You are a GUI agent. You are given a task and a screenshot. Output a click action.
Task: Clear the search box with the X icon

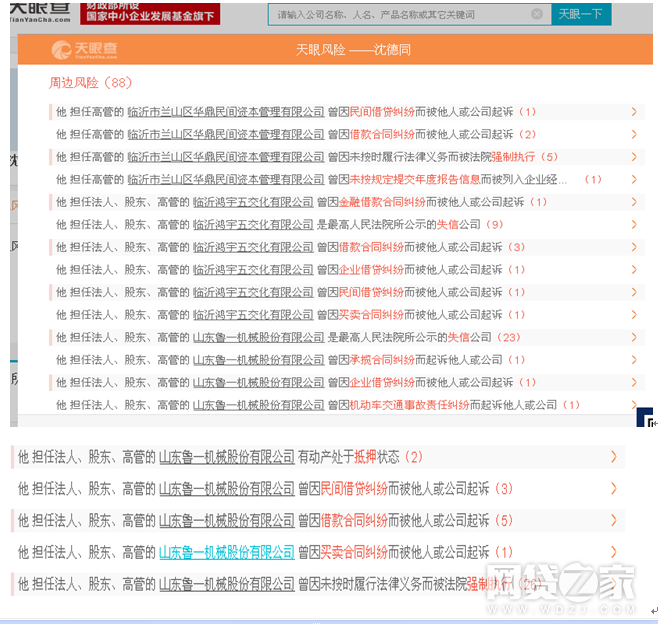[x=536, y=14]
